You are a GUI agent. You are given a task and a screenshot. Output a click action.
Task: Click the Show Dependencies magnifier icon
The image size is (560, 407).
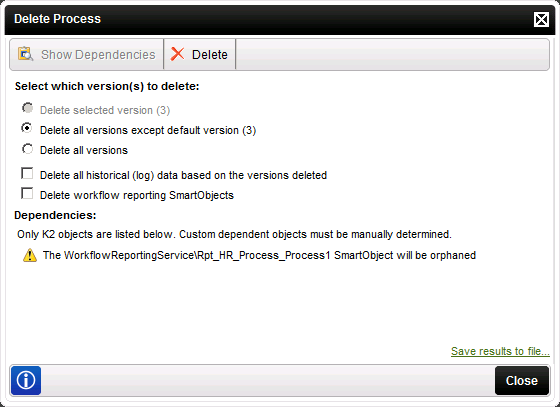tap(25, 54)
